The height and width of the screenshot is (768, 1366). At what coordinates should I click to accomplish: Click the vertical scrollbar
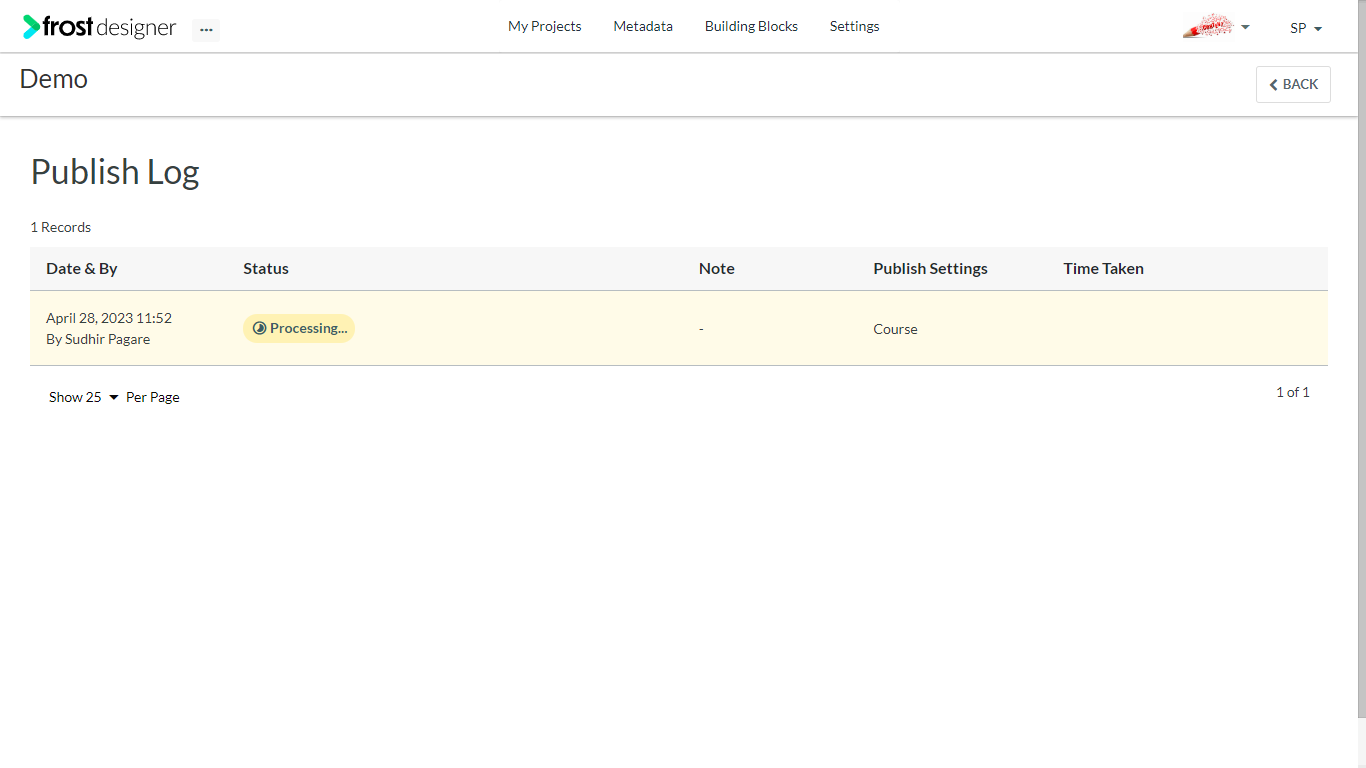pos(1361,360)
